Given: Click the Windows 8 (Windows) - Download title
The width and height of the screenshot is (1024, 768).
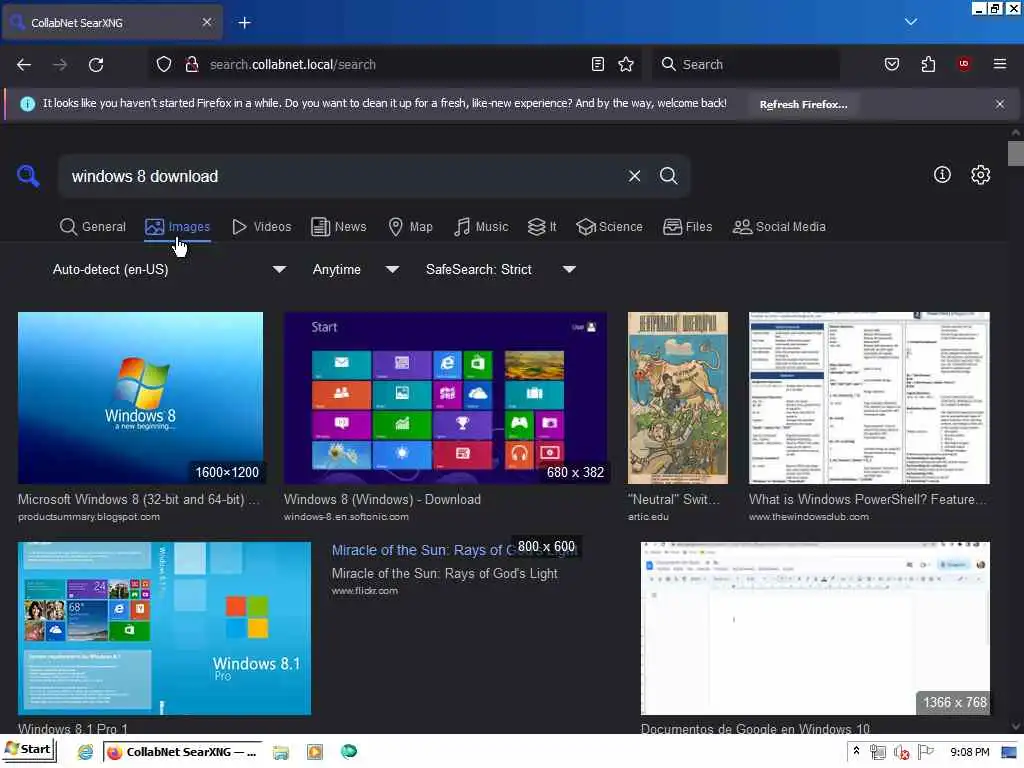Looking at the screenshot, I should point(382,500).
